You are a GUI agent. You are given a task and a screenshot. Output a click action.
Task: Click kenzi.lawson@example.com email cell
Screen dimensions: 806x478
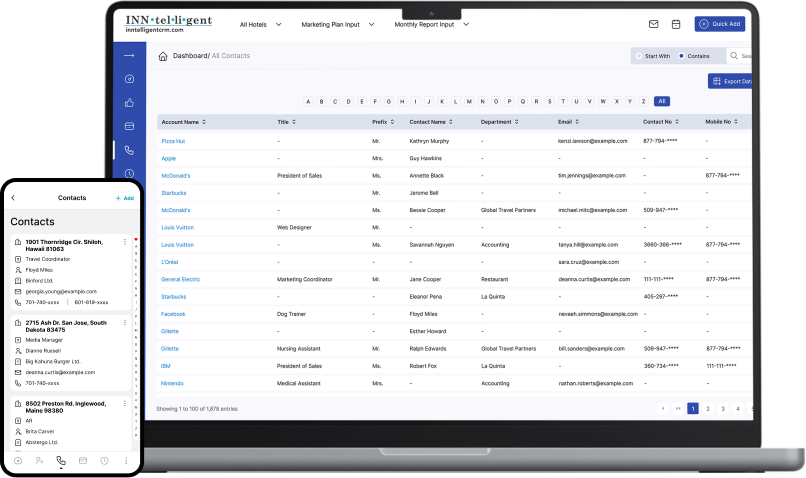click(593, 141)
